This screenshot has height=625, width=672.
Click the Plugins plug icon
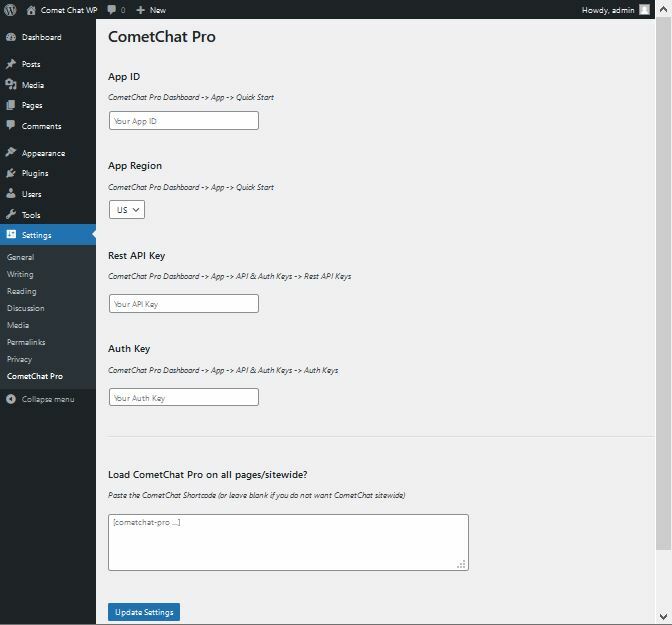pos(11,173)
